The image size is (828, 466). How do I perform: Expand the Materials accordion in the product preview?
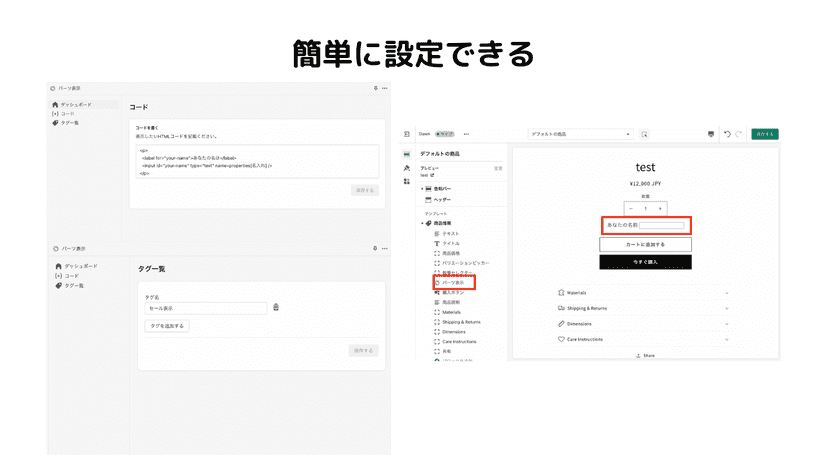click(x=643, y=293)
